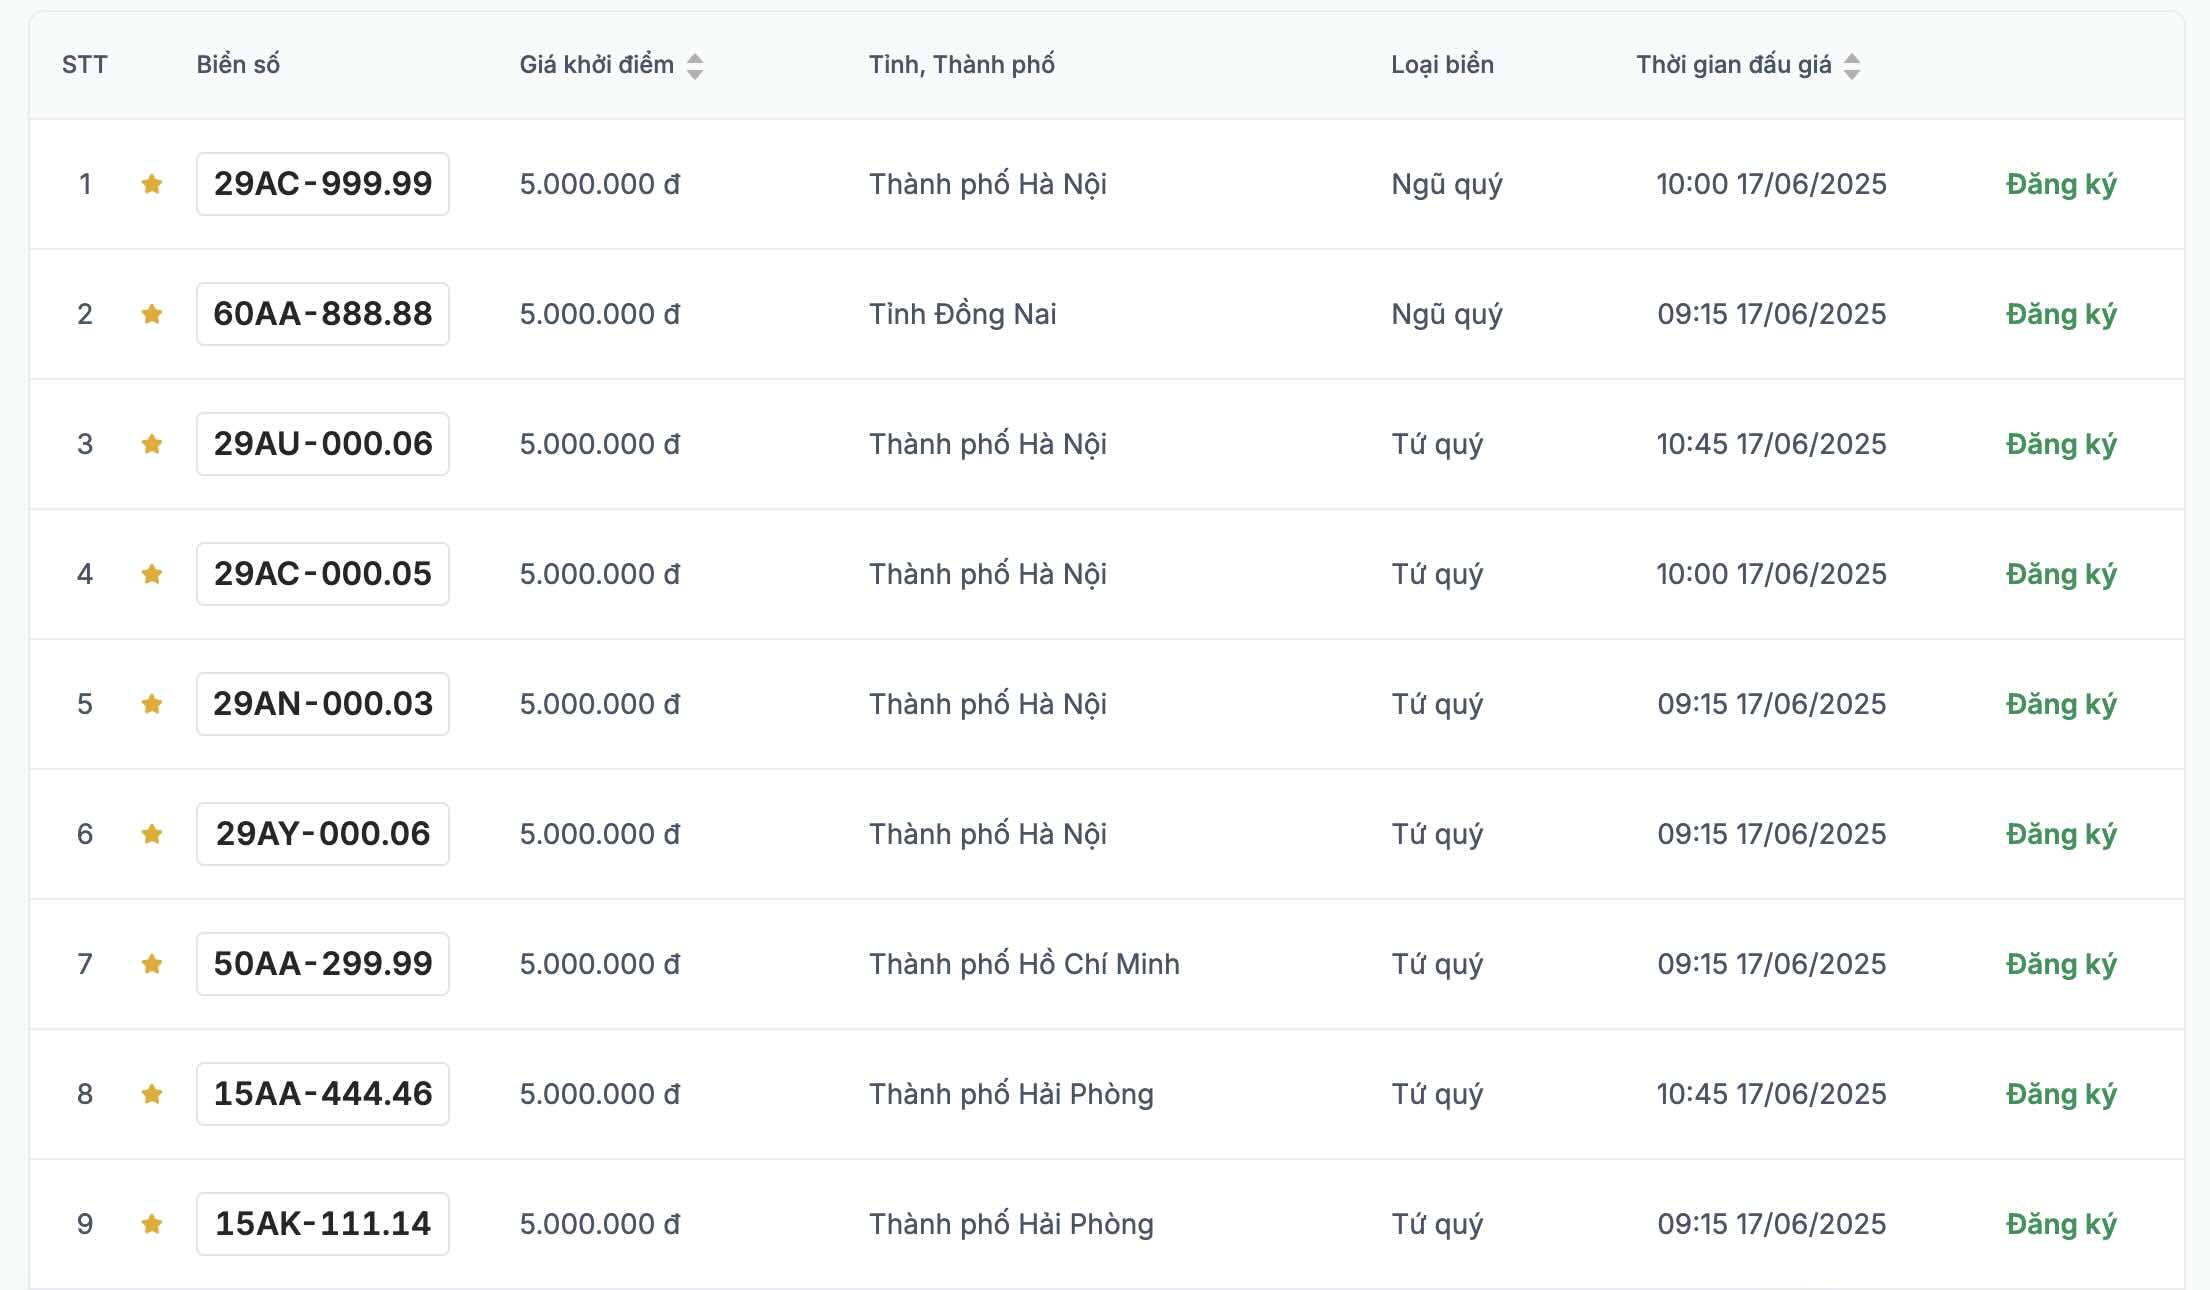The image size is (2210, 1290).
Task: Star the 15AK-111.14 plate row
Action: pyautogui.click(x=152, y=1224)
